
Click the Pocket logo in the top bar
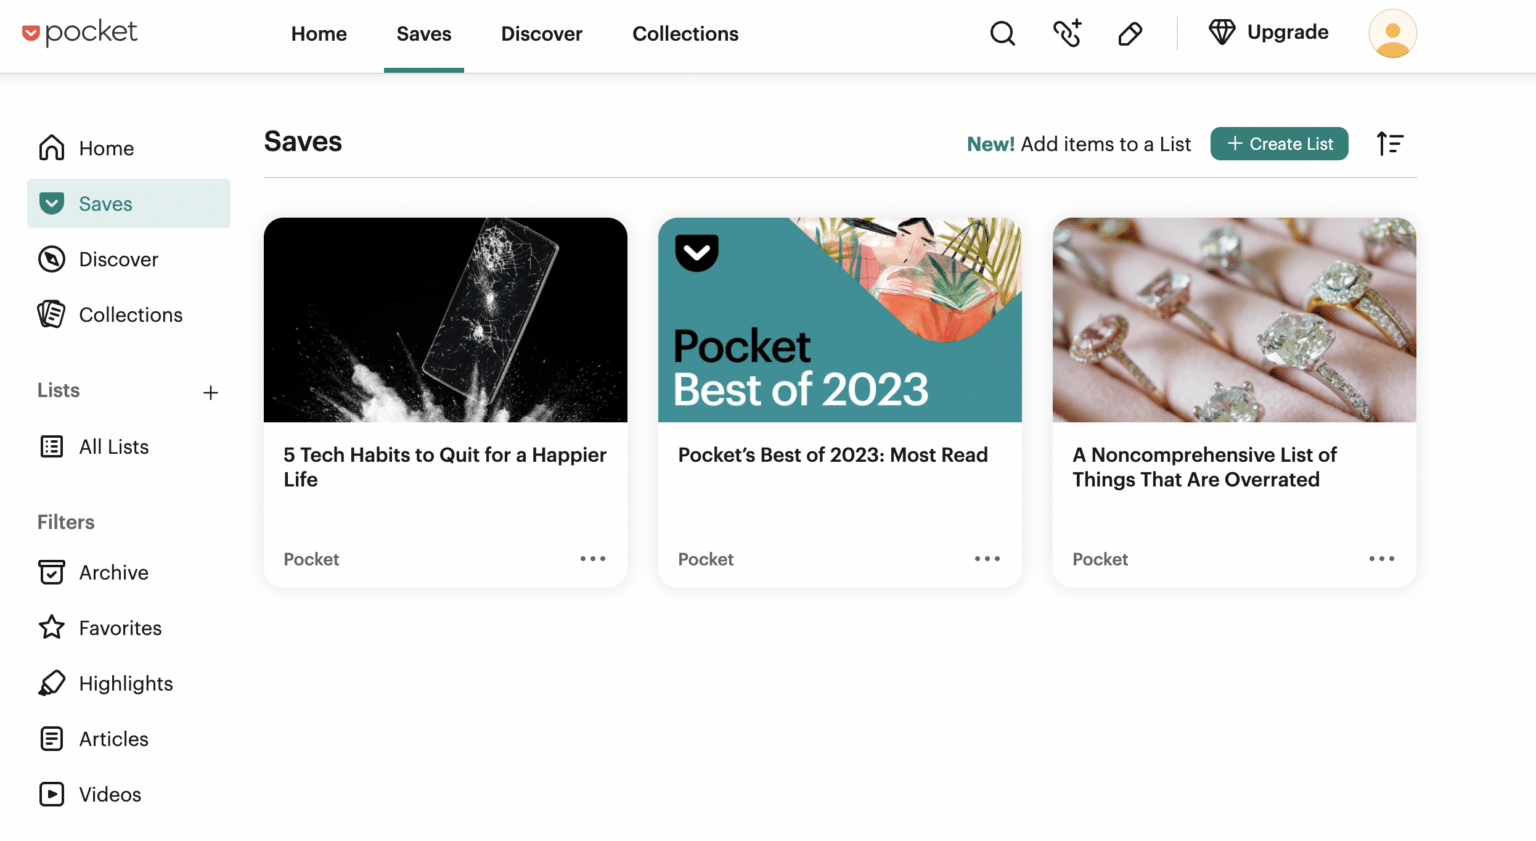80,31
